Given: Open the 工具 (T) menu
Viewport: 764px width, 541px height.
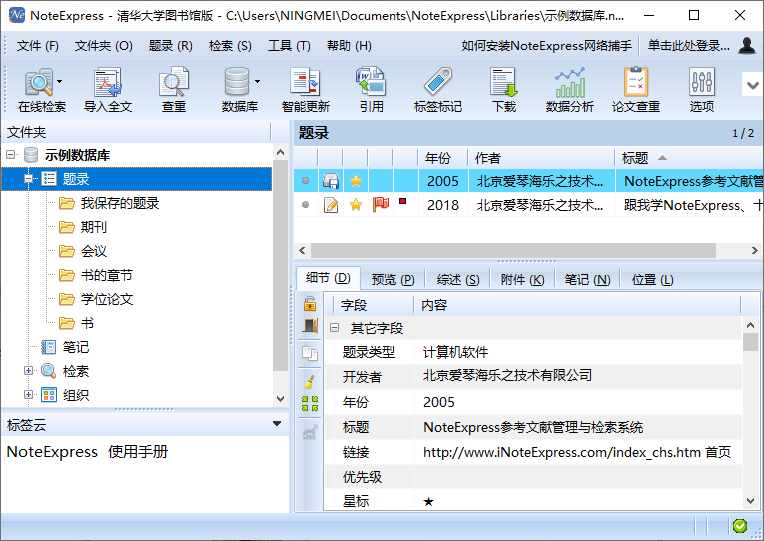Looking at the screenshot, I should click(289, 46).
